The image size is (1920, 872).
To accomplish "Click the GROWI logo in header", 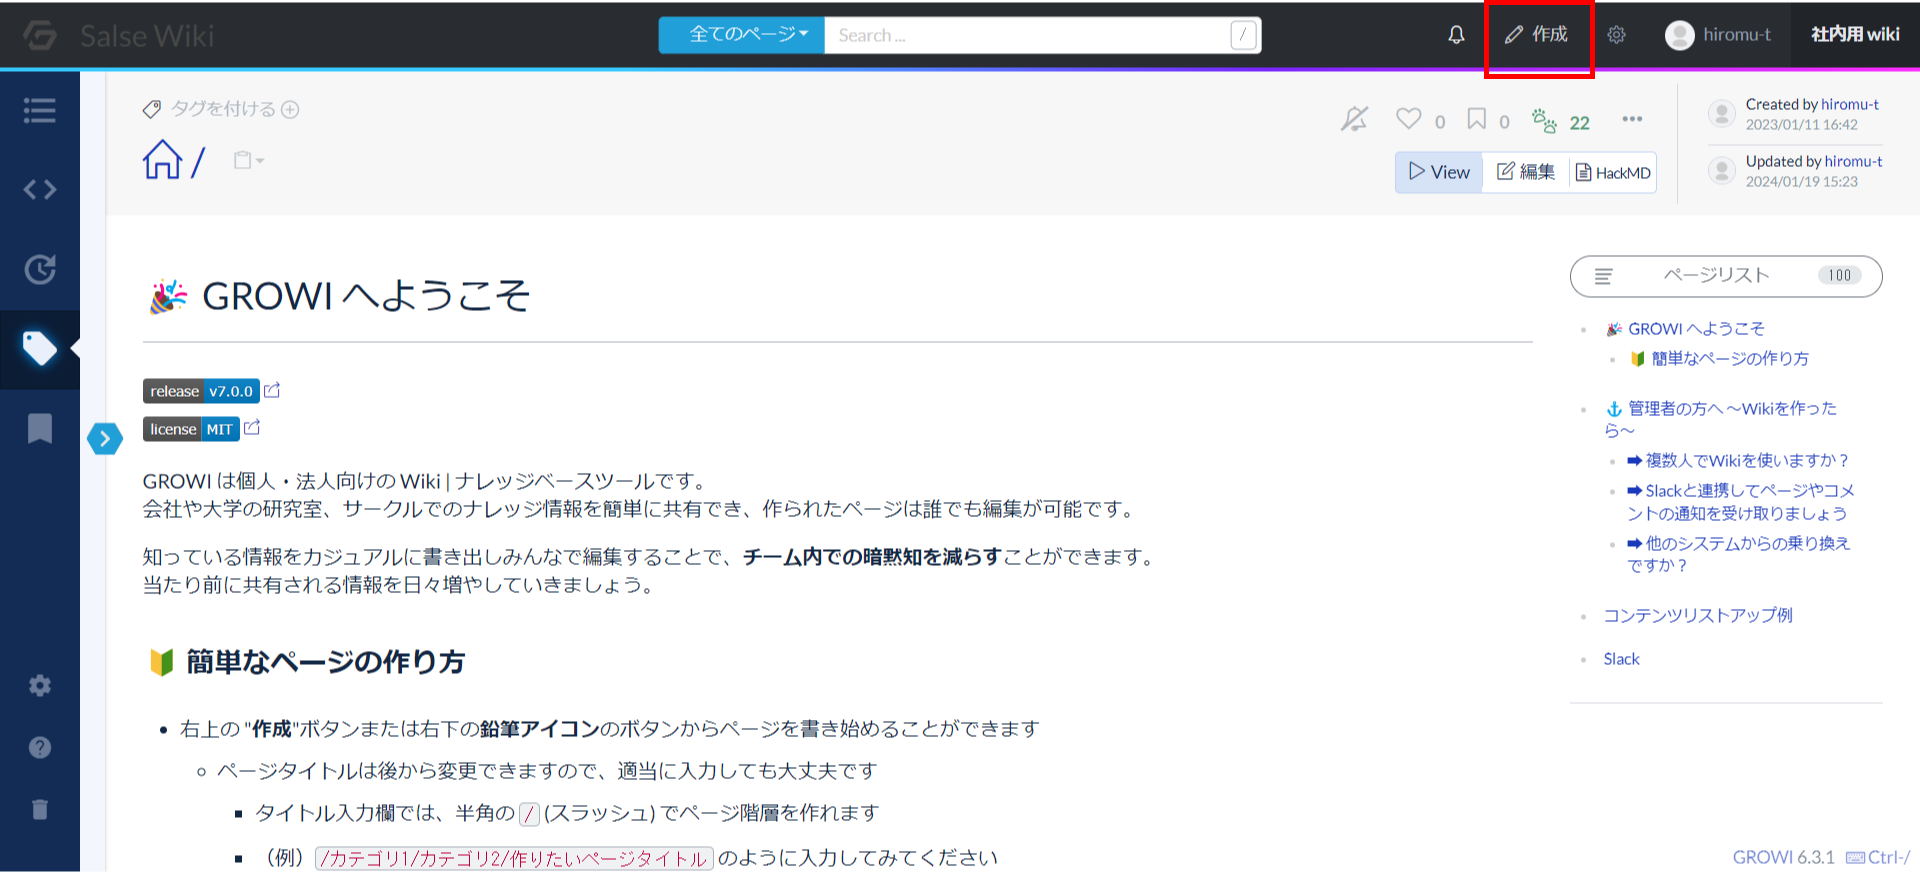I will pyautogui.click(x=40, y=35).
